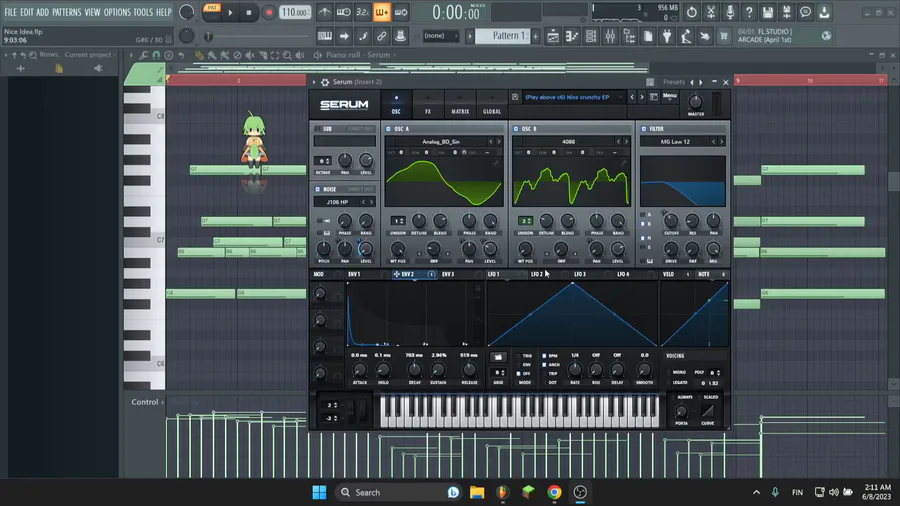900x506 pixels.
Task: Select the LFO 3 tab in Serum
Action: (580, 274)
